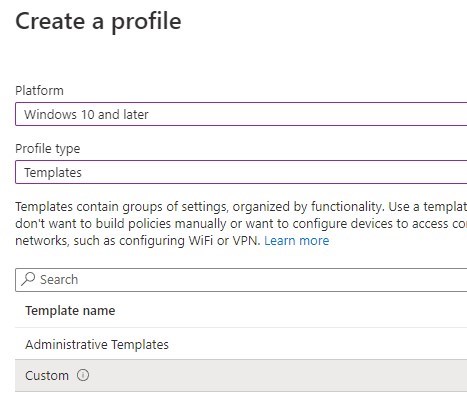Select the Custom template row
Image resolution: width=467 pixels, height=398 pixels.
coord(241,375)
